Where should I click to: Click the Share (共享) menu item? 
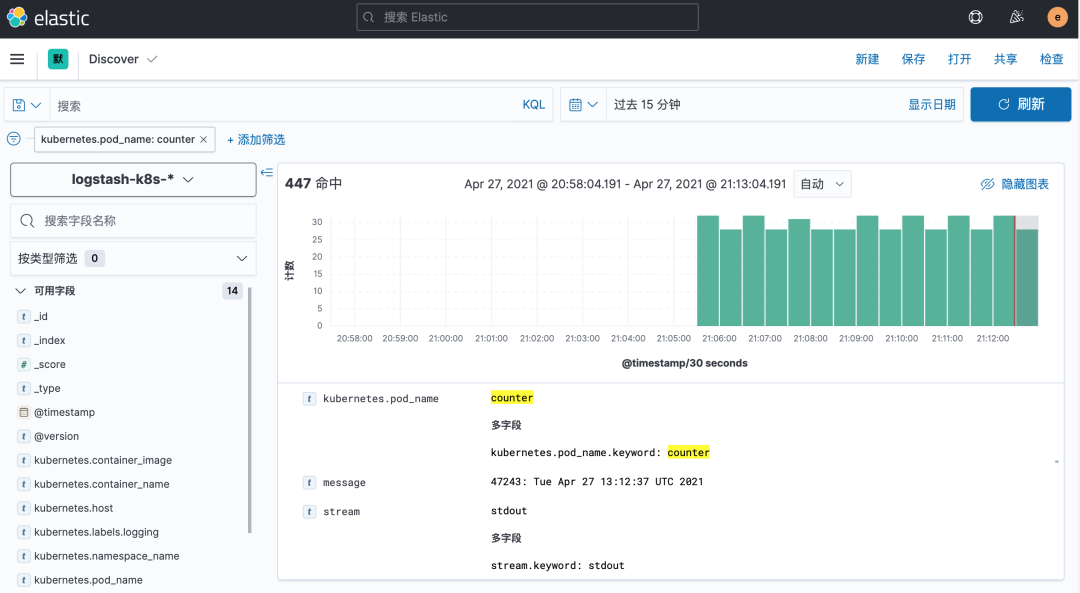point(1006,59)
